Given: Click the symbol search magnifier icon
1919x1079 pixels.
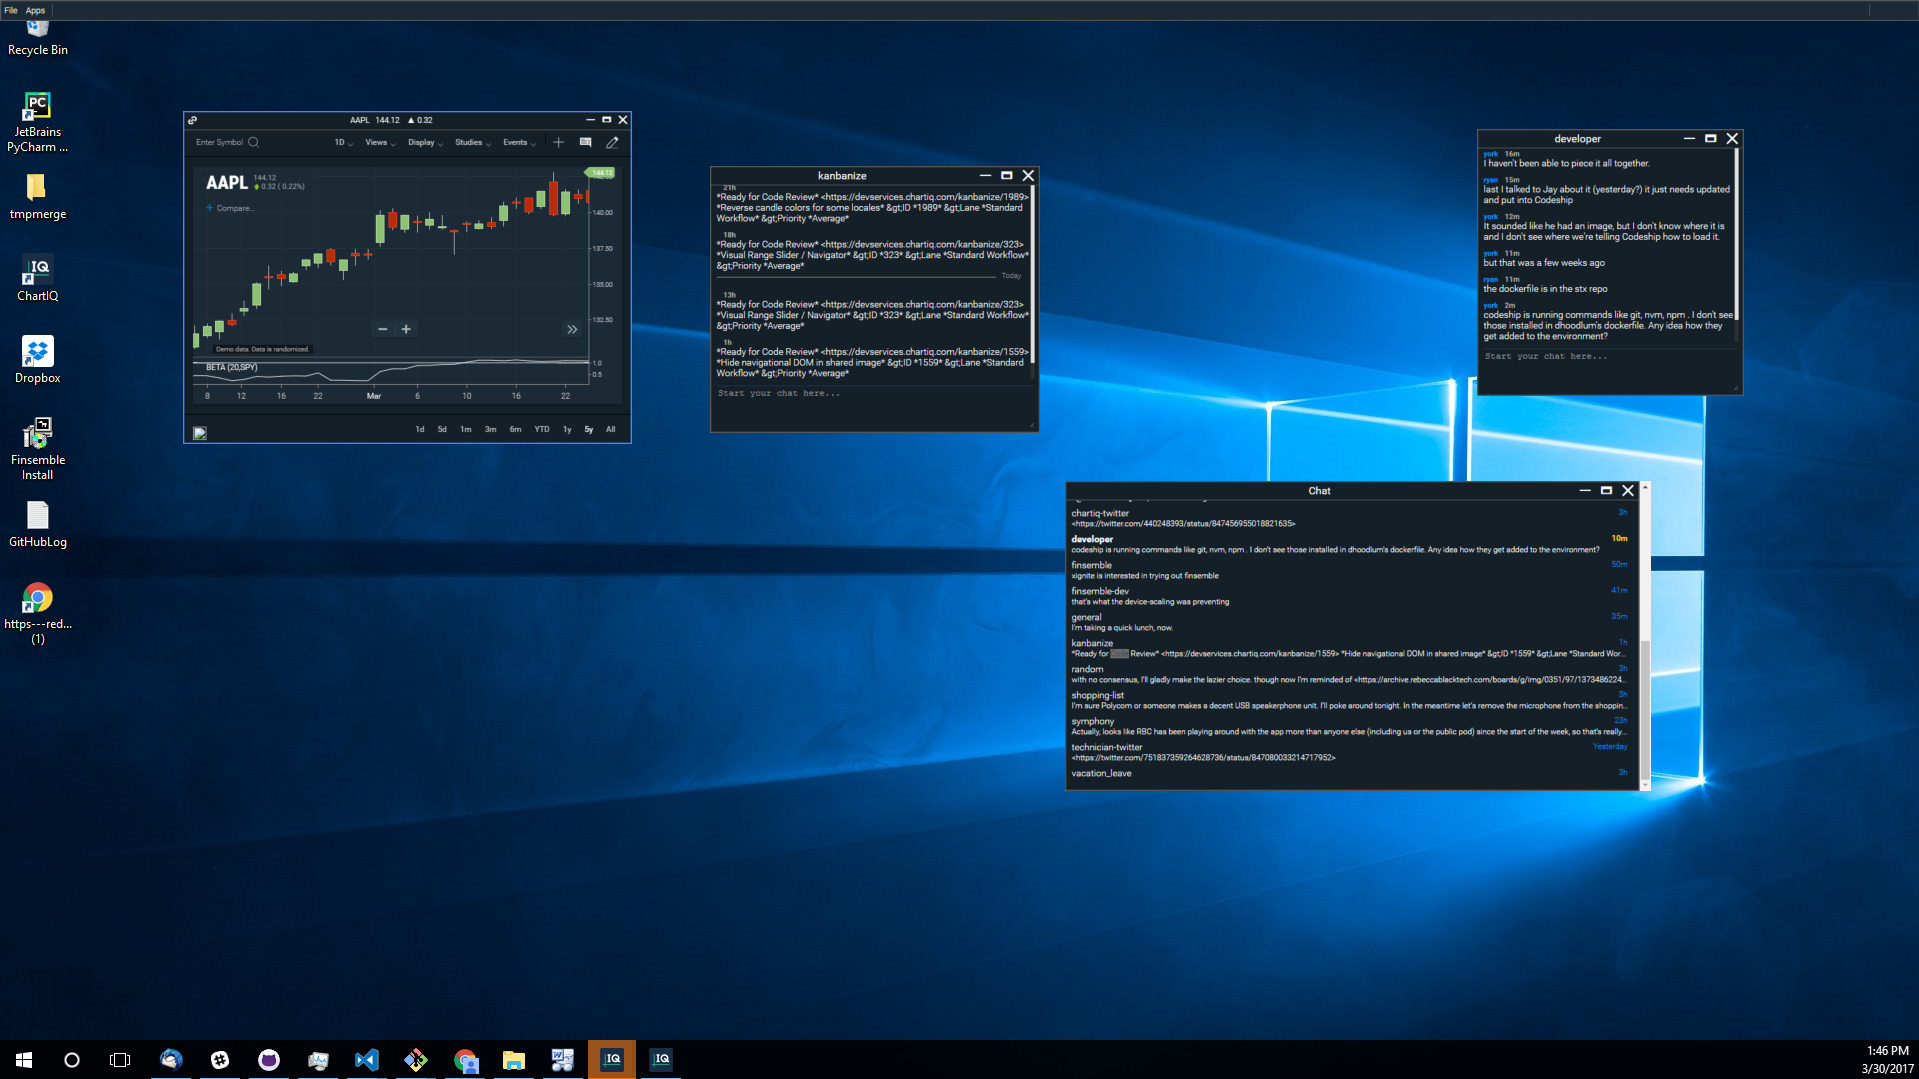Looking at the screenshot, I should click(254, 142).
